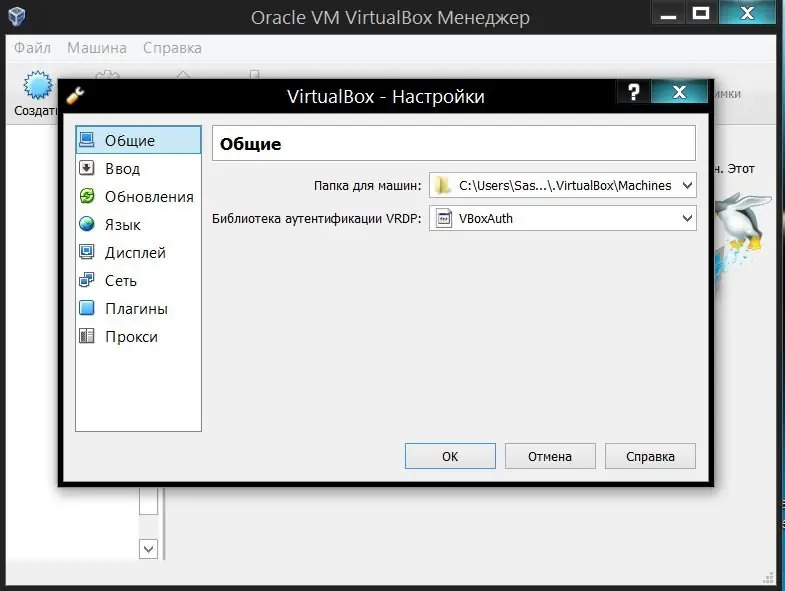Click the Язык globe icon
The width and height of the screenshot is (785, 591).
click(87, 224)
